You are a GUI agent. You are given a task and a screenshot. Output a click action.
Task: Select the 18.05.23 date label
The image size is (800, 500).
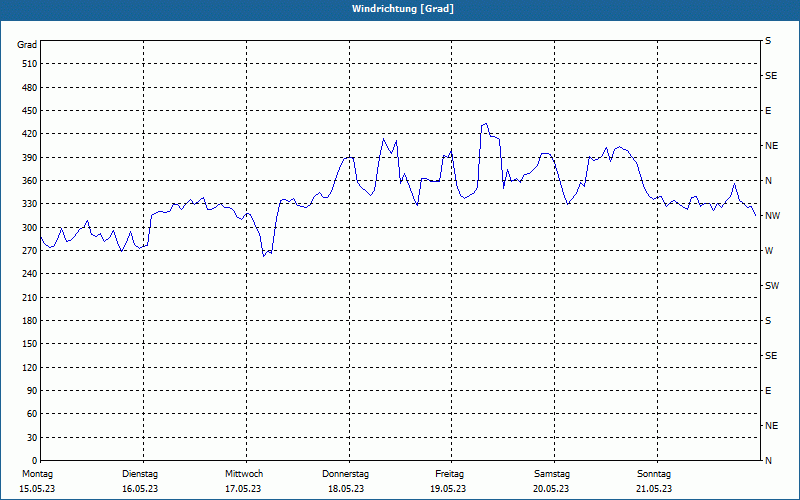[346, 489]
